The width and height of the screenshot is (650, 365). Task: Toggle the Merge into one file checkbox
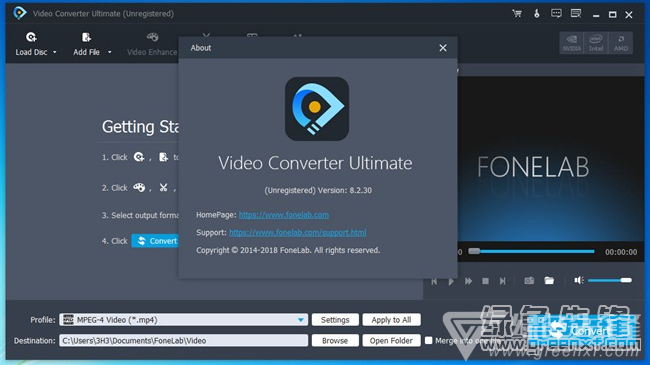[429, 341]
